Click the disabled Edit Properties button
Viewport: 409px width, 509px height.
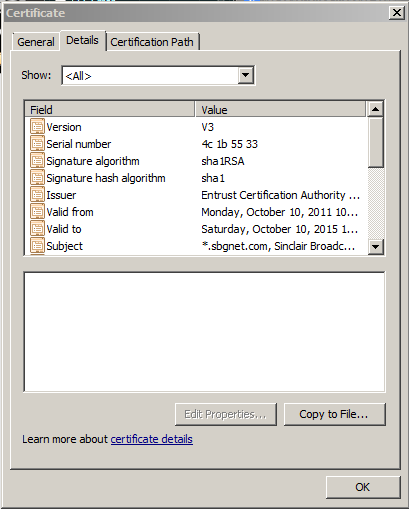[226, 414]
